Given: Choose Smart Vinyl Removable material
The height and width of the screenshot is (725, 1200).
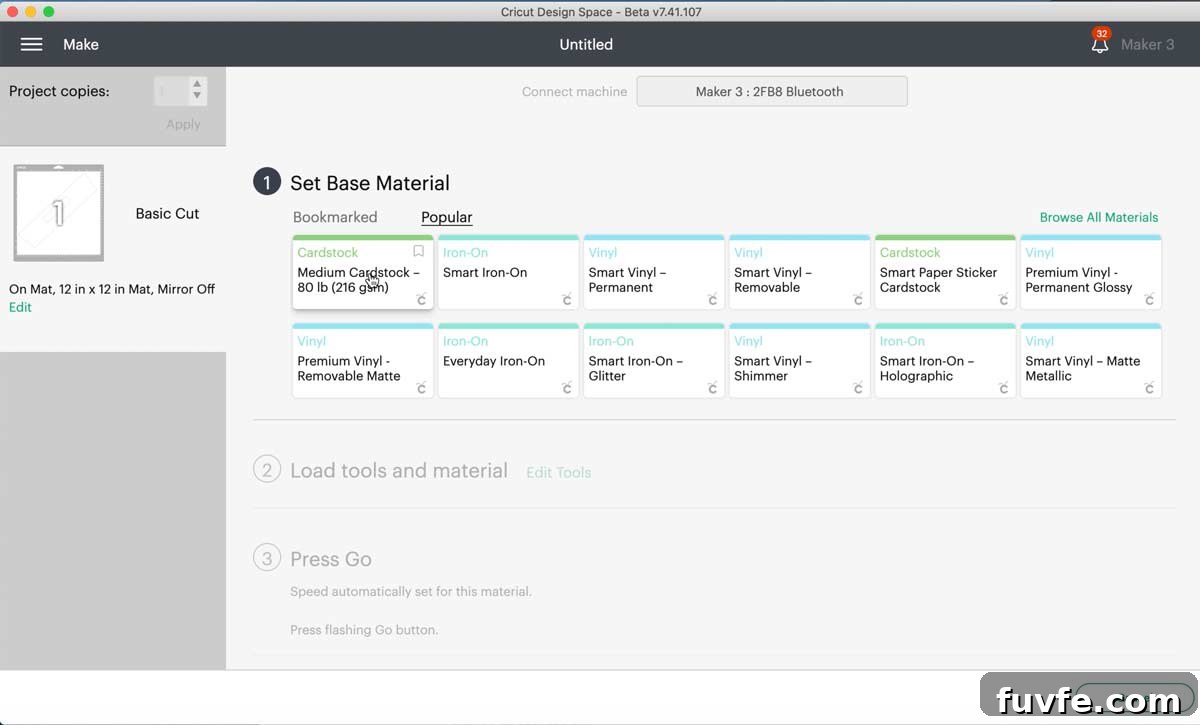Looking at the screenshot, I should tap(799, 272).
